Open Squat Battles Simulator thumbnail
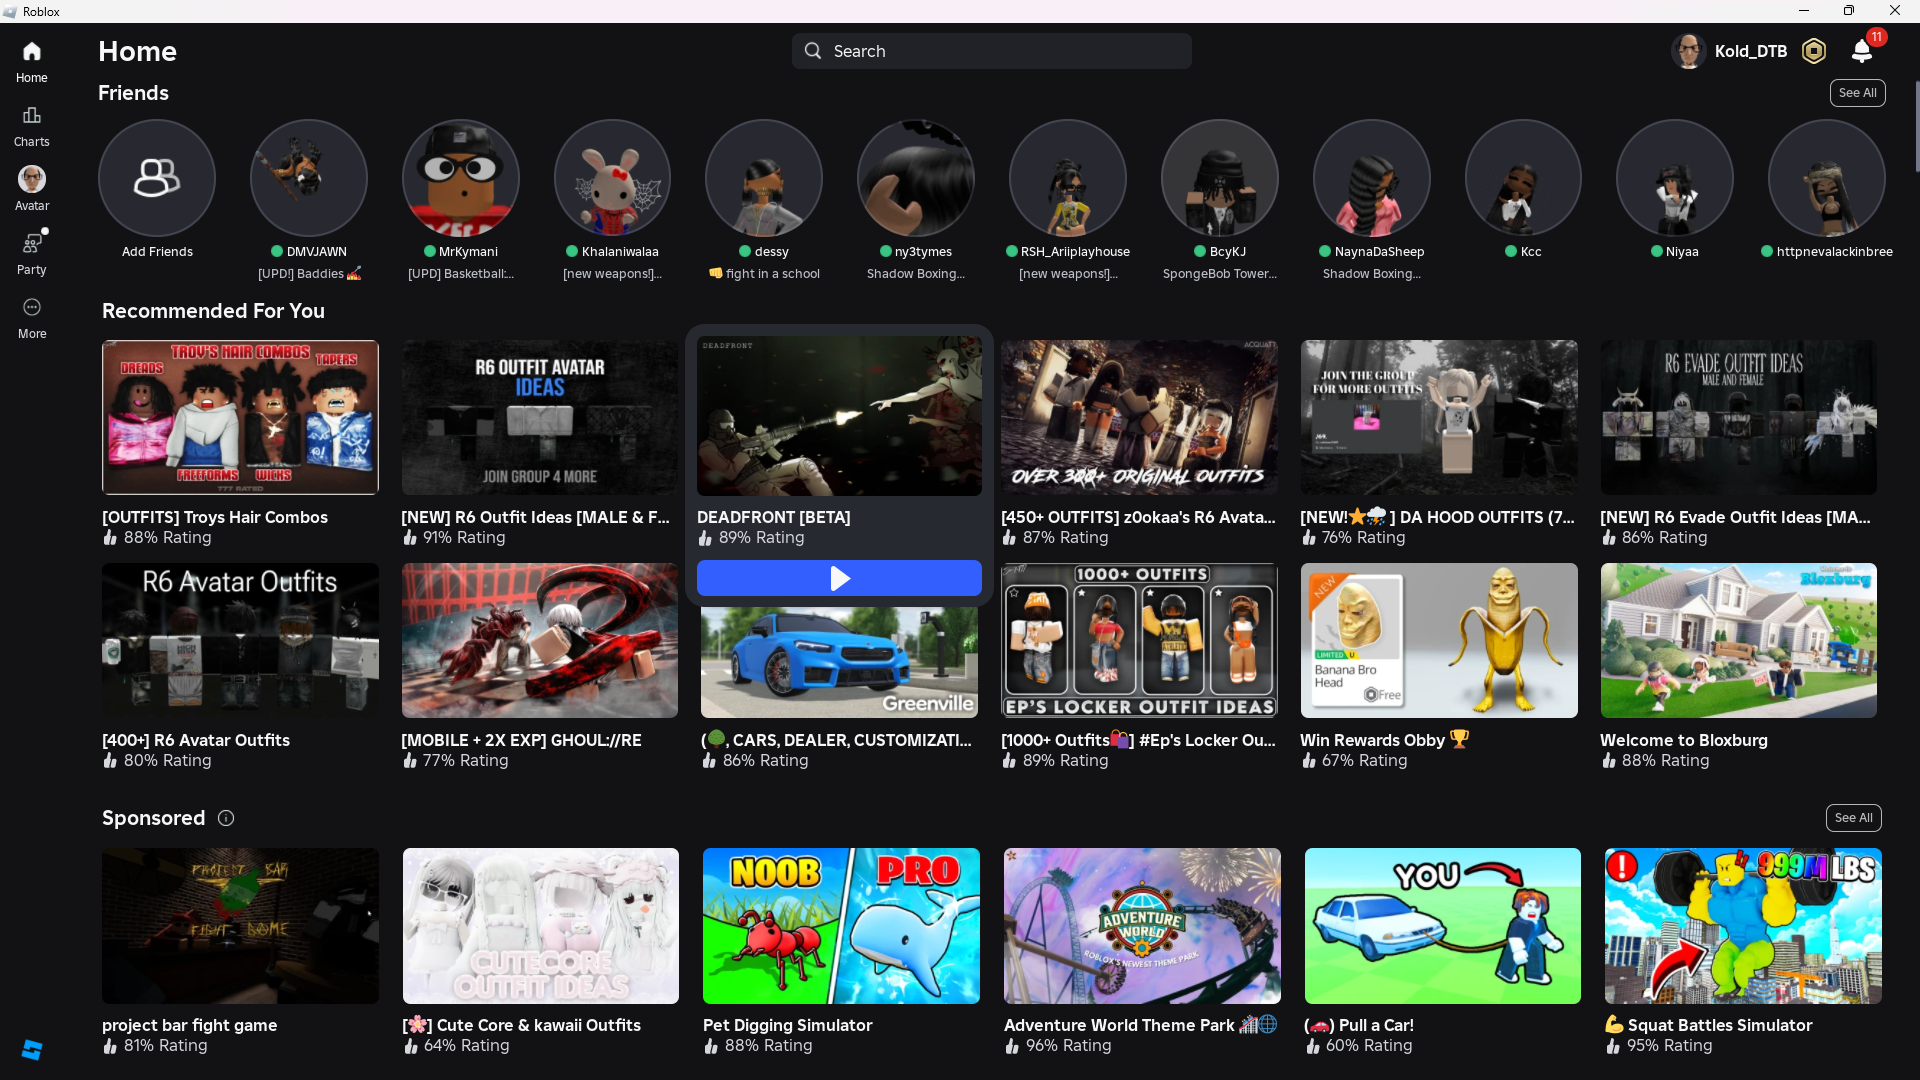 (x=1743, y=926)
